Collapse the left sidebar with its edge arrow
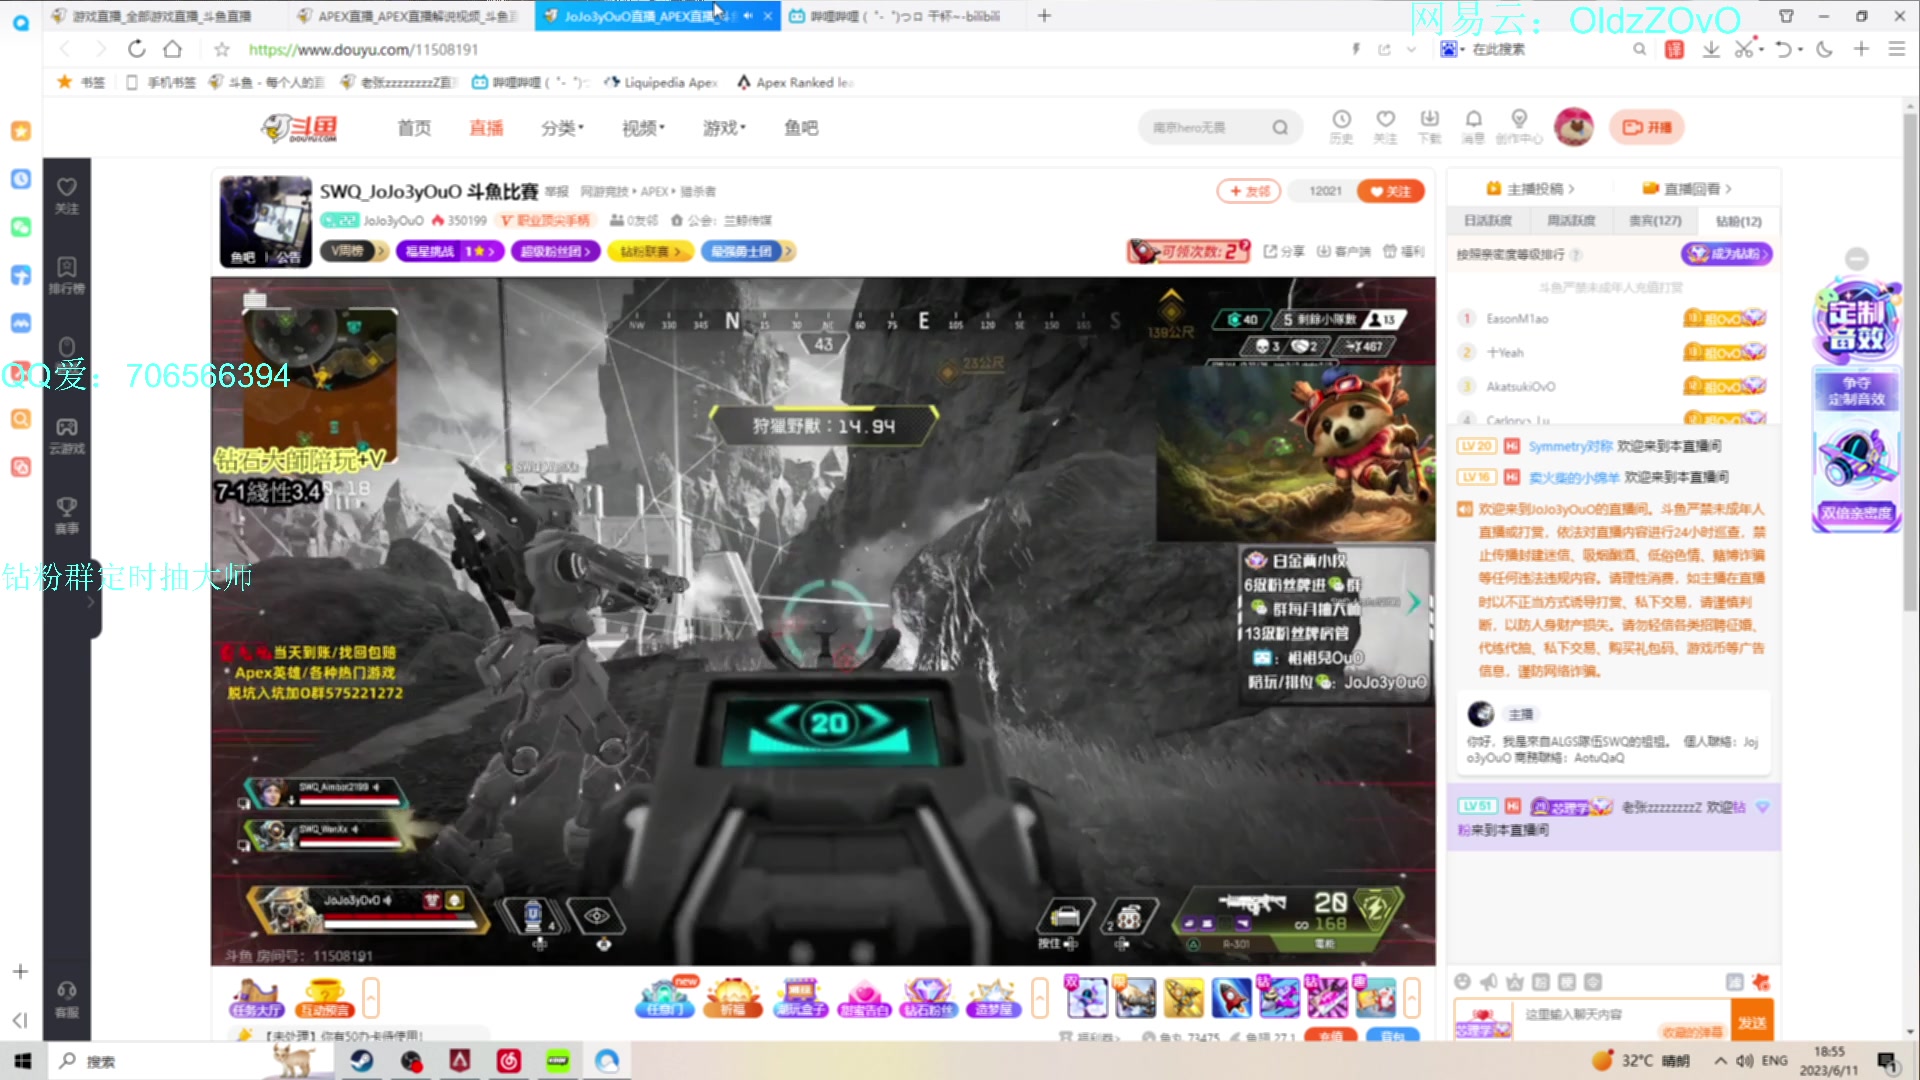This screenshot has height=1080, width=1920. 93,602
